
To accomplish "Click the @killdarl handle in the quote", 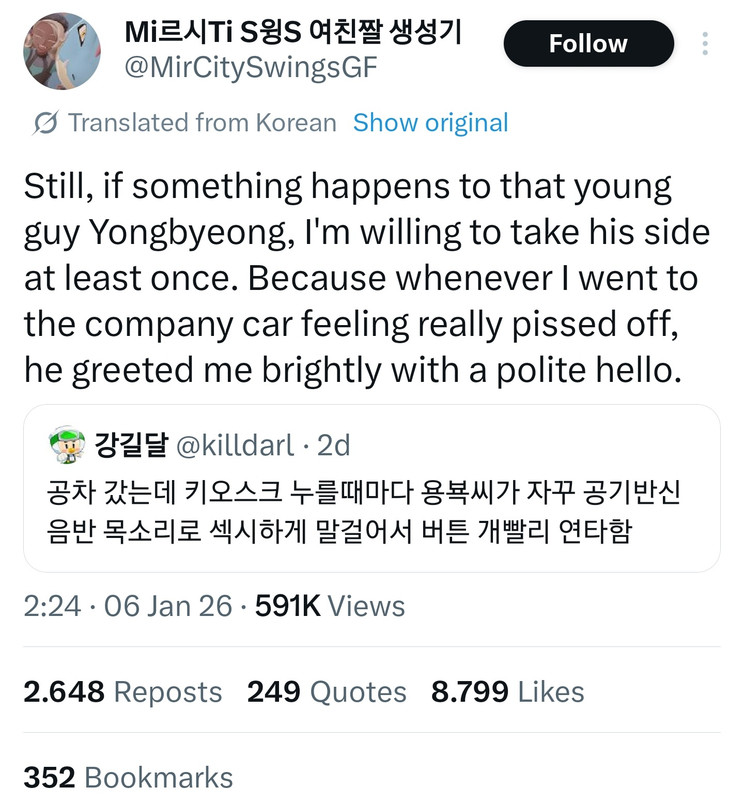I will coord(235,445).
